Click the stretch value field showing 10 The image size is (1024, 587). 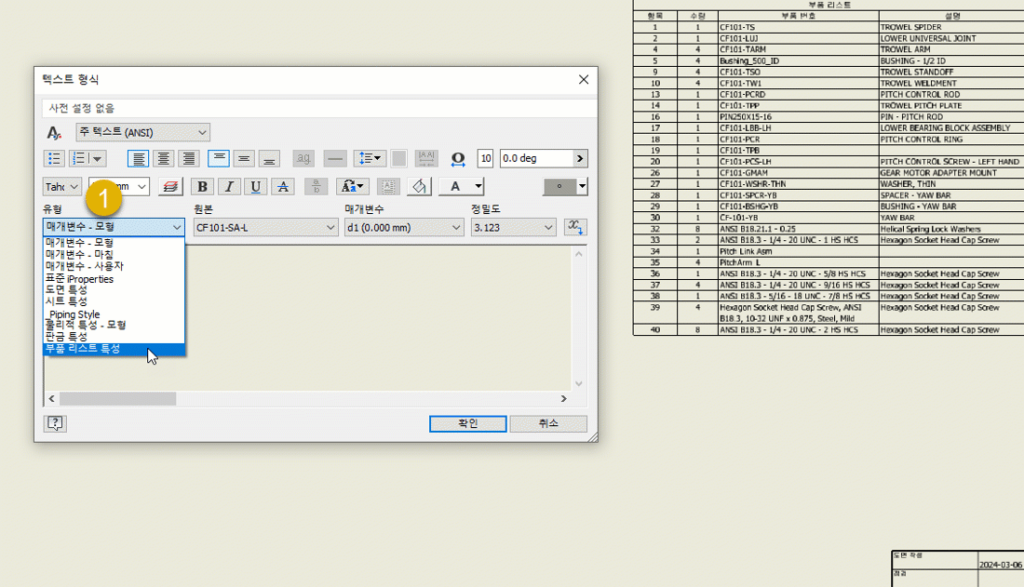pyautogui.click(x=485, y=159)
